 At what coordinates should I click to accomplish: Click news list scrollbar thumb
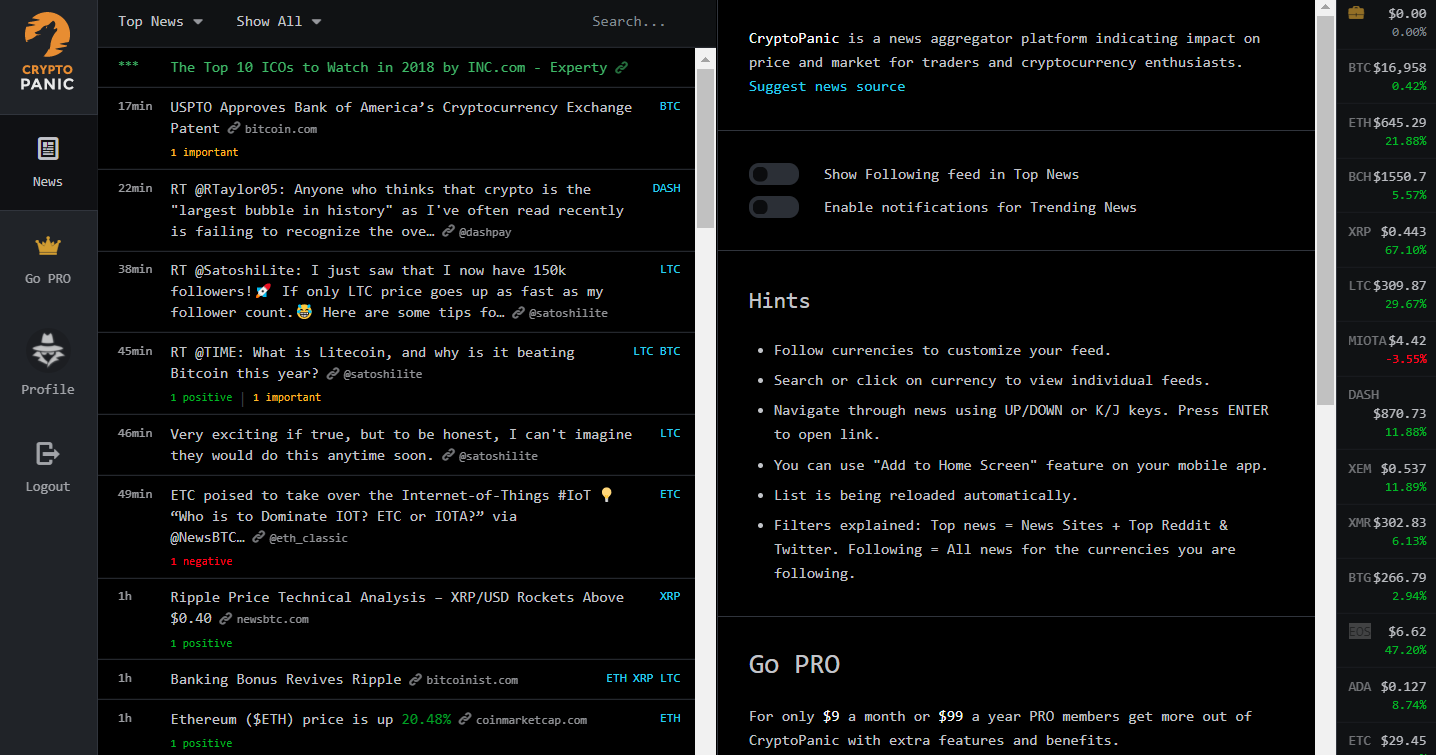point(705,149)
